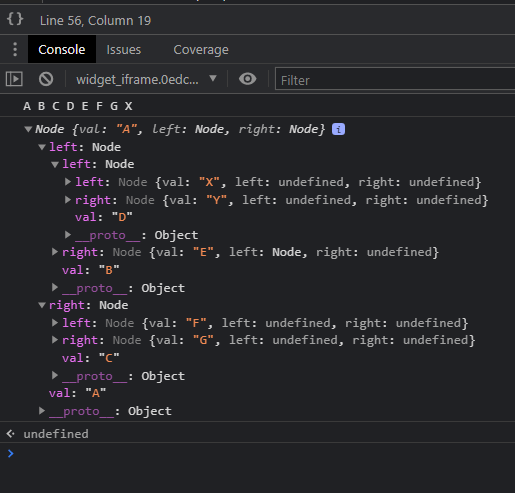Click the blue info badge next to Node
The width and height of the screenshot is (515, 493).
338,129
